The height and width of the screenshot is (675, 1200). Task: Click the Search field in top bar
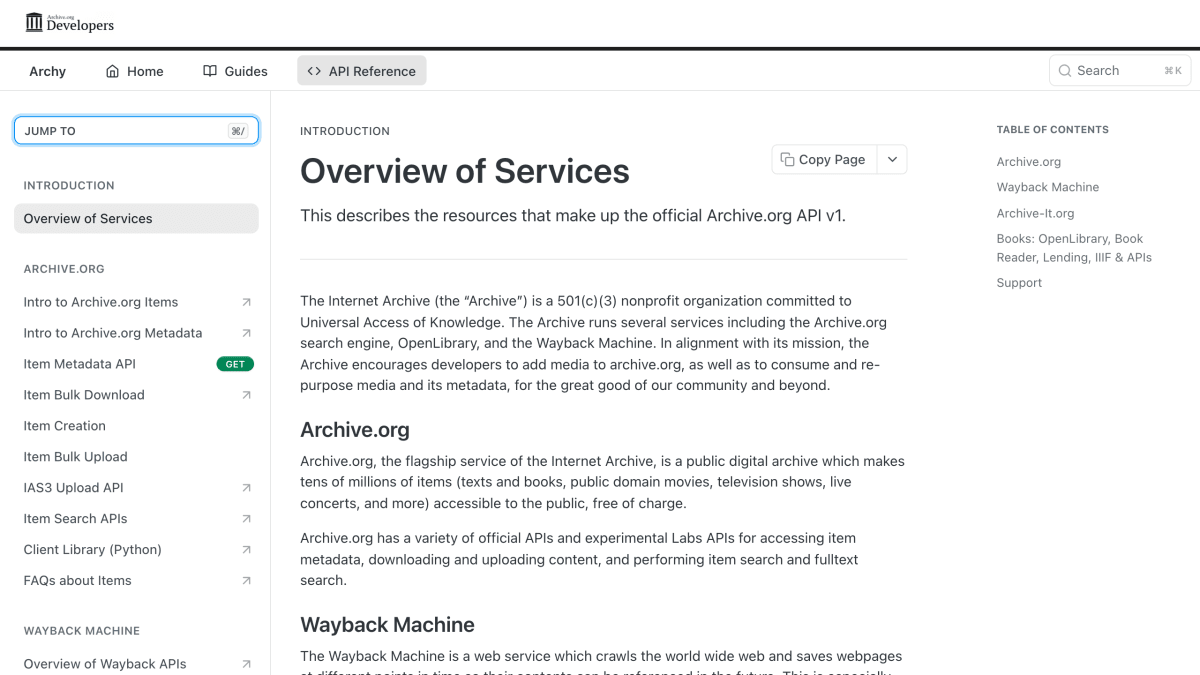[x=1120, y=71]
